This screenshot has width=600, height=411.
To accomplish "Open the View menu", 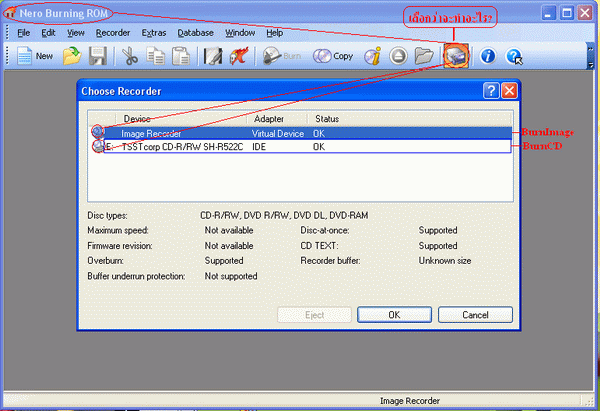I will (x=76, y=33).
